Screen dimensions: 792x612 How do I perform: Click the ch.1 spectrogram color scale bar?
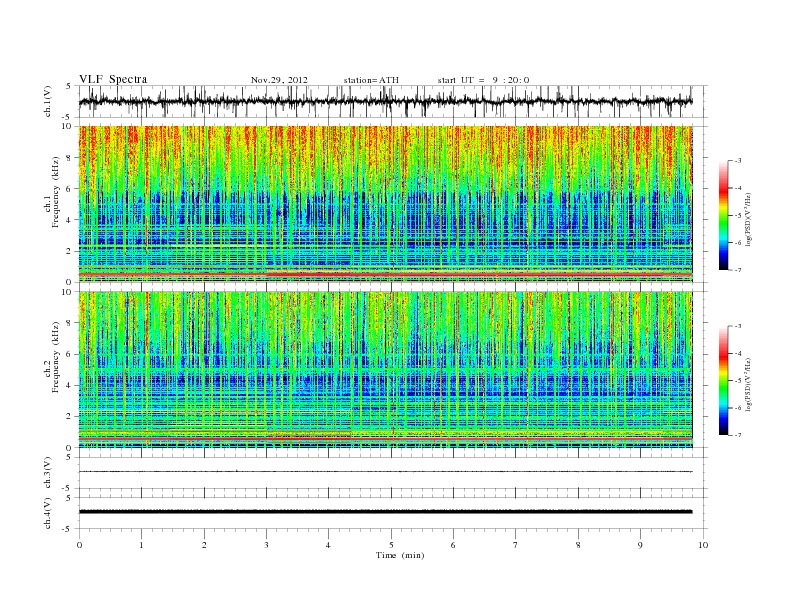[723, 216]
